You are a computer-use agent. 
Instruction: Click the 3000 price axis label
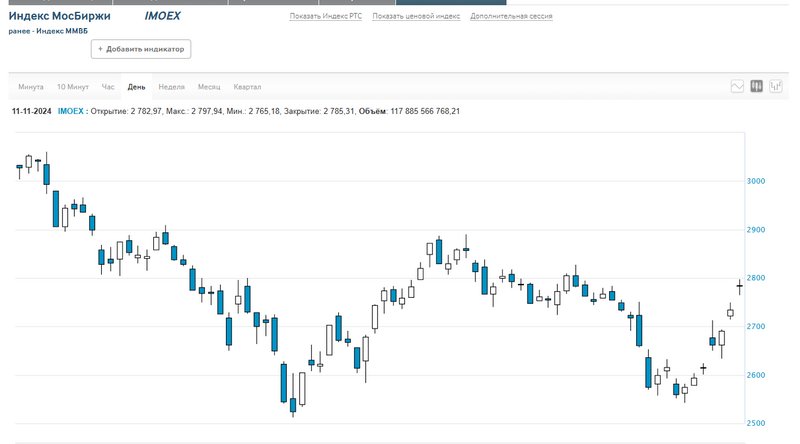[756, 181]
